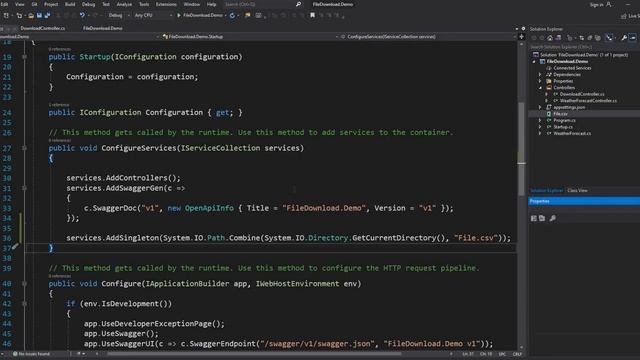Collapse ConfigureServices method at line 27
This screenshot has width=640, height=360.
(24, 148)
